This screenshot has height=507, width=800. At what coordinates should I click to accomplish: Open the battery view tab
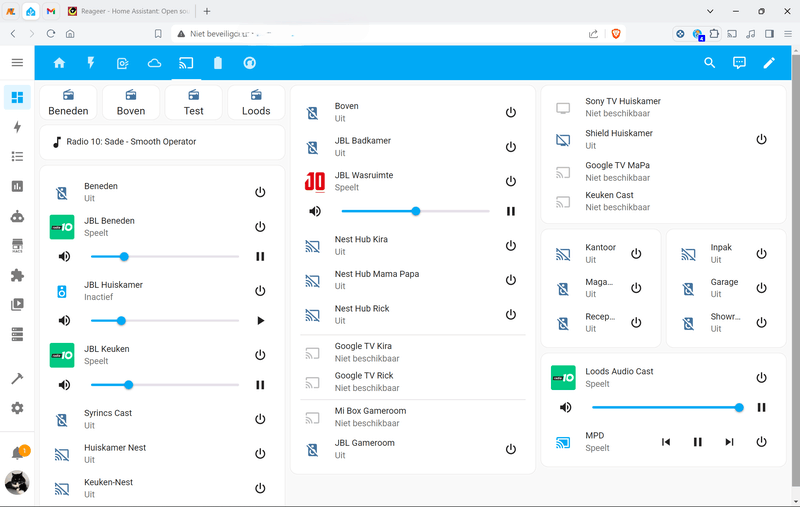218,63
